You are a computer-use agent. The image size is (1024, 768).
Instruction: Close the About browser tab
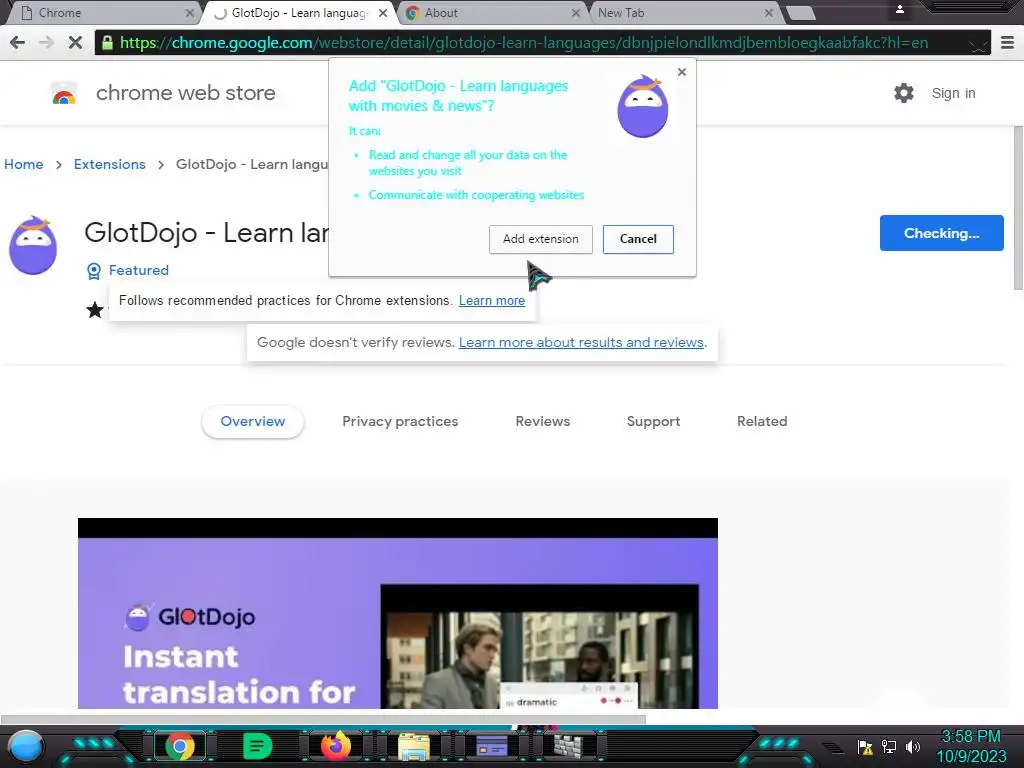click(575, 13)
